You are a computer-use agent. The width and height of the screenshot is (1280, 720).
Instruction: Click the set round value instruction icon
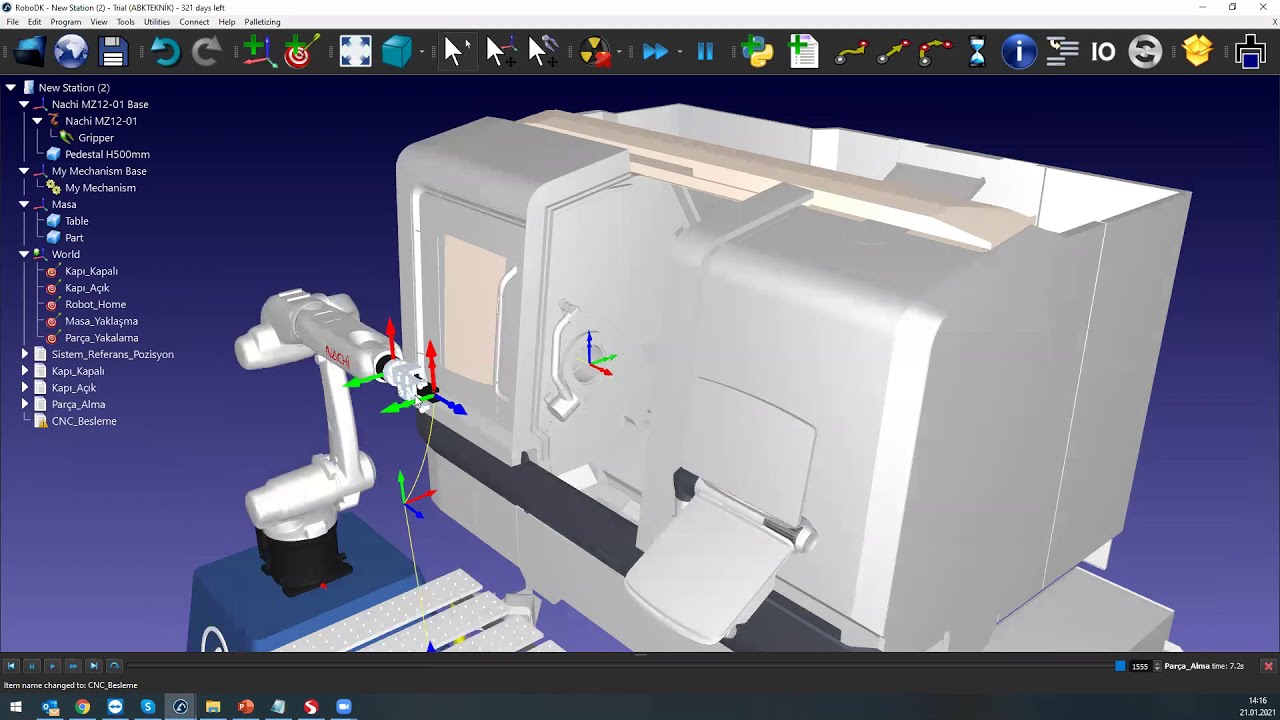tap(1145, 51)
